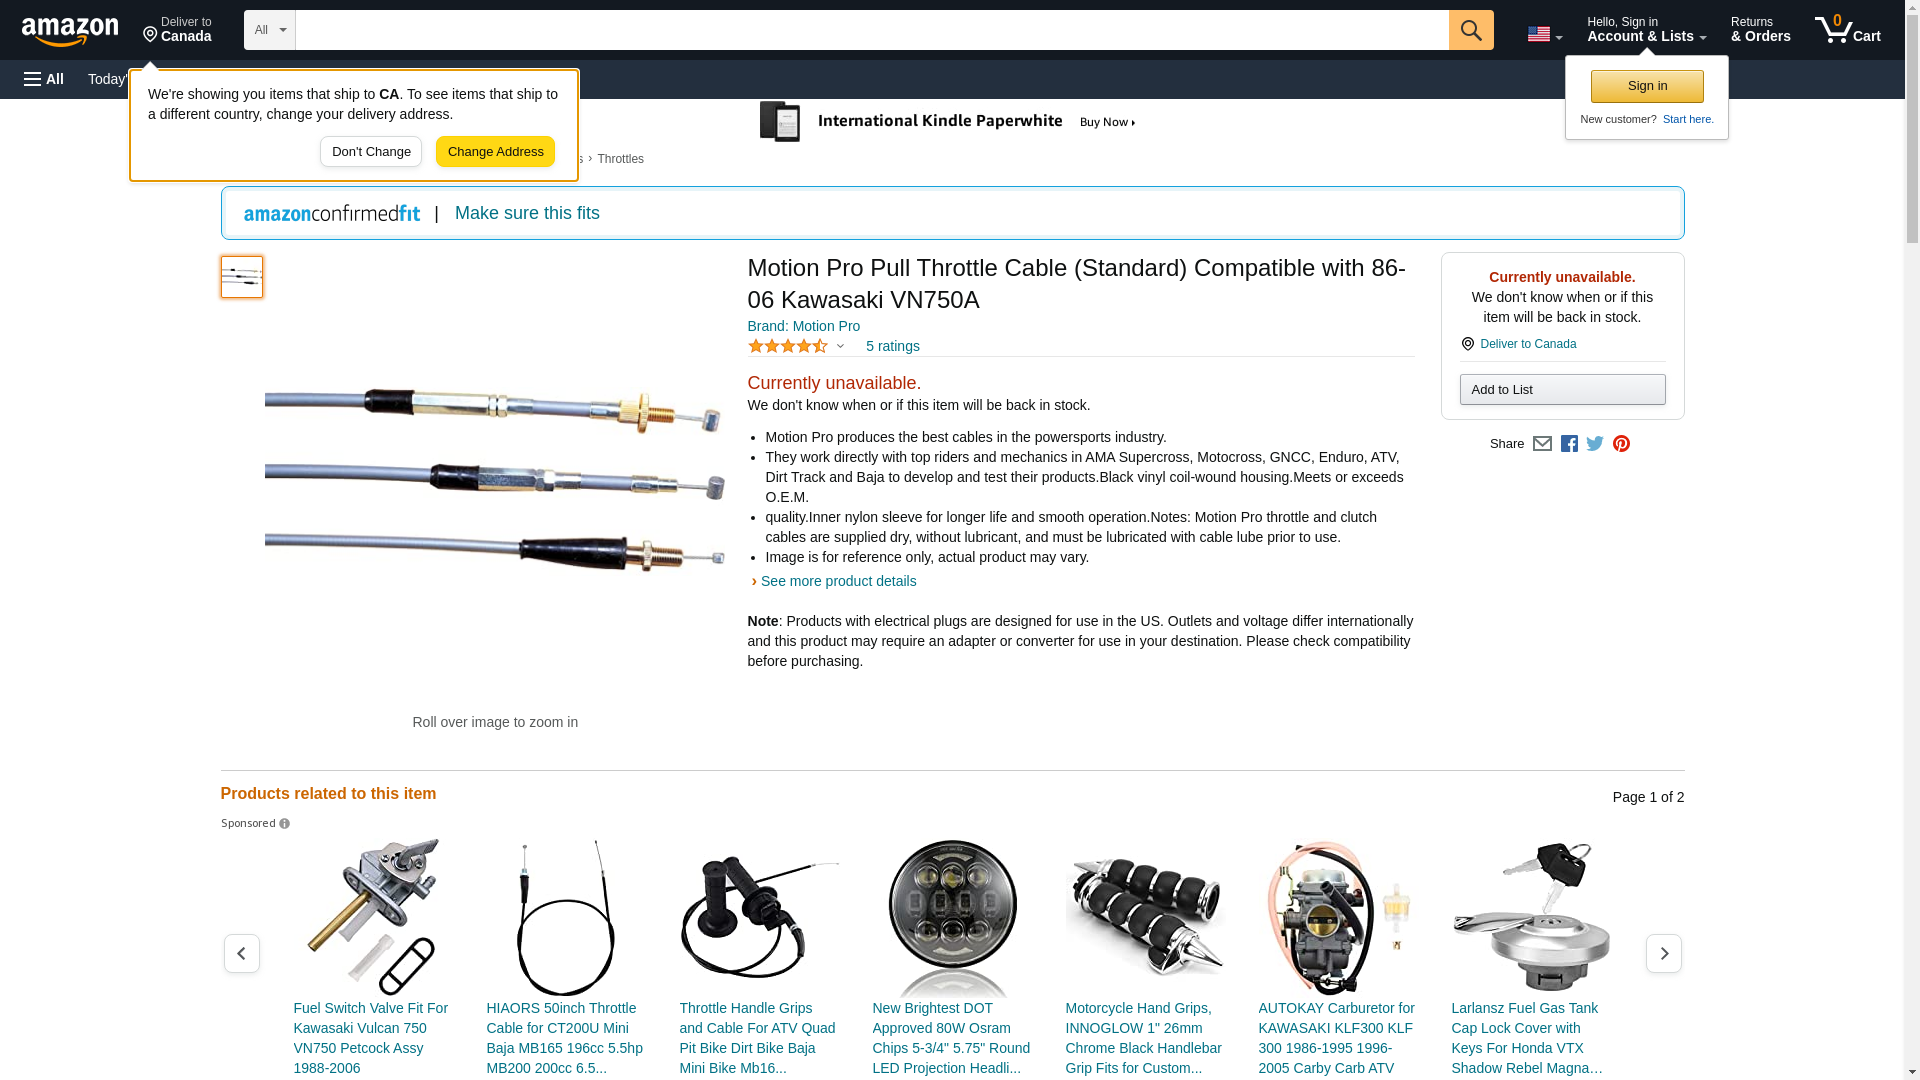1920x1080 pixels.
Task: Share the product via email icon
Action: coord(1542,444)
